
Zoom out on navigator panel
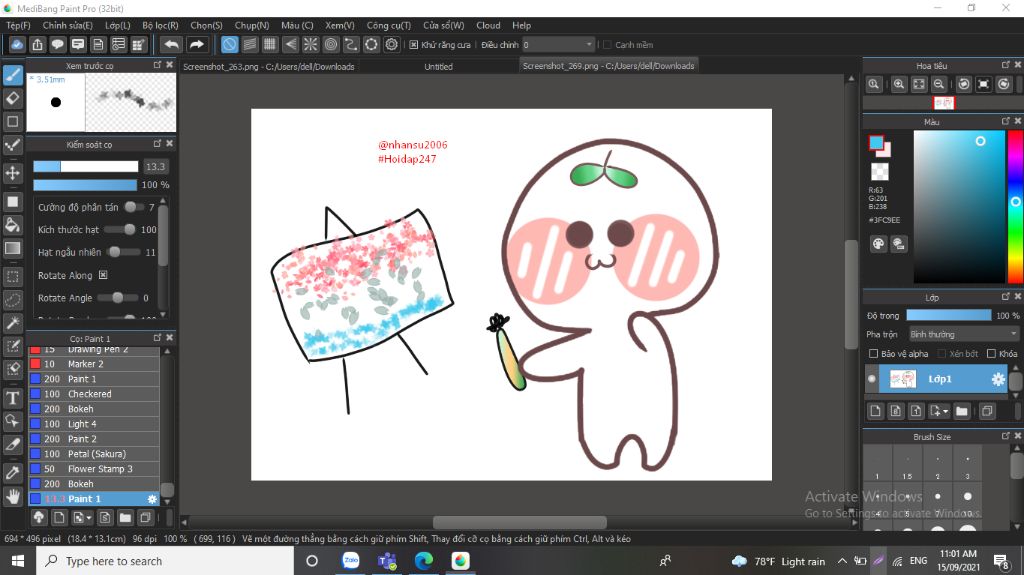click(938, 84)
